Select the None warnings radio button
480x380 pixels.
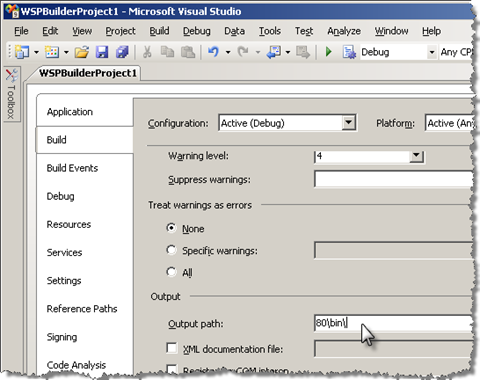coord(171,228)
